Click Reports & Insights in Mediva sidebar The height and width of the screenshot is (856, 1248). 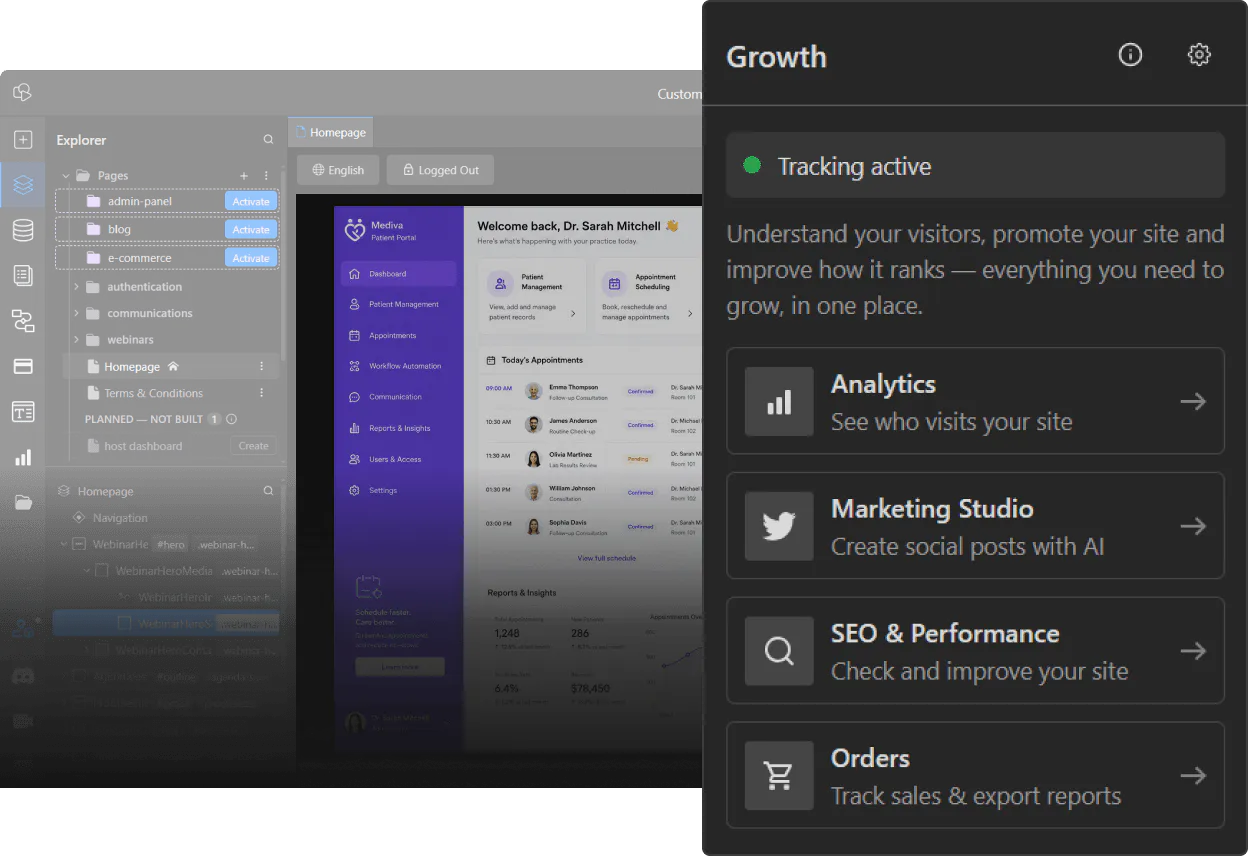click(398, 428)
